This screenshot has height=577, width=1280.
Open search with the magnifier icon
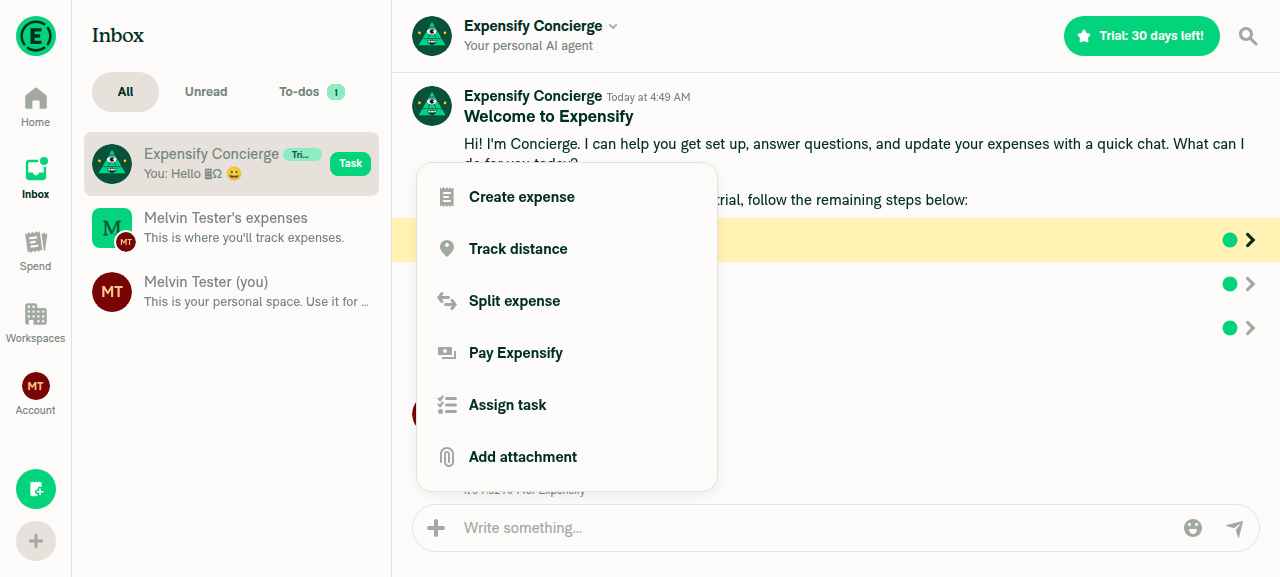1248,36
